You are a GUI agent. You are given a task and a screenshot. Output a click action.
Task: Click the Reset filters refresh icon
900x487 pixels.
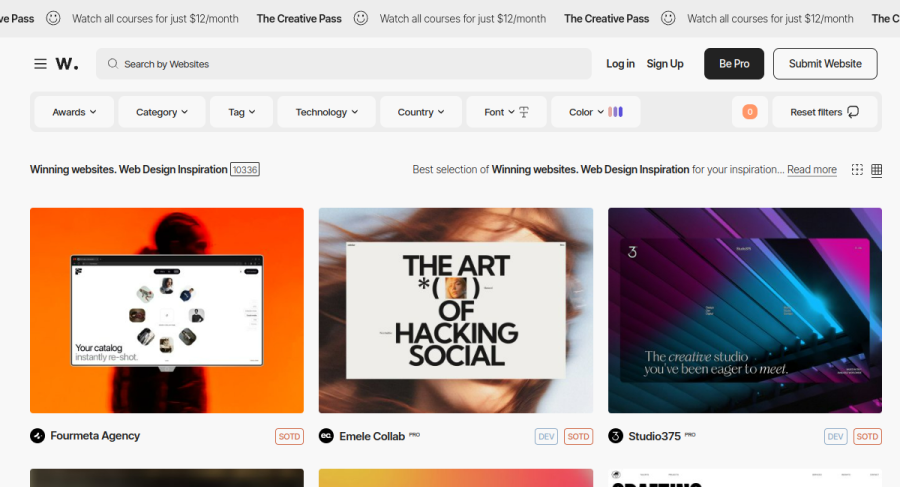(853, 112)
